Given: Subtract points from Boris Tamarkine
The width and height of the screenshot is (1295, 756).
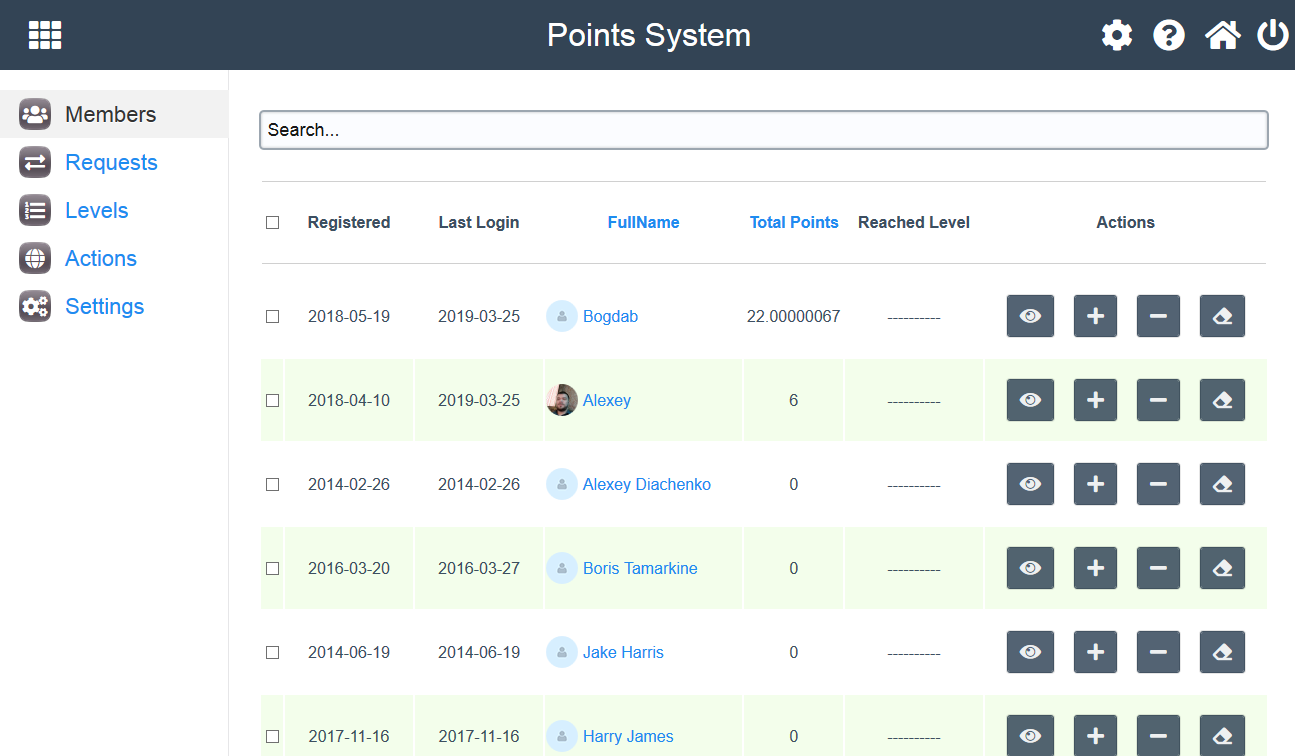Looking at the screenshot, I should 1158,568.
